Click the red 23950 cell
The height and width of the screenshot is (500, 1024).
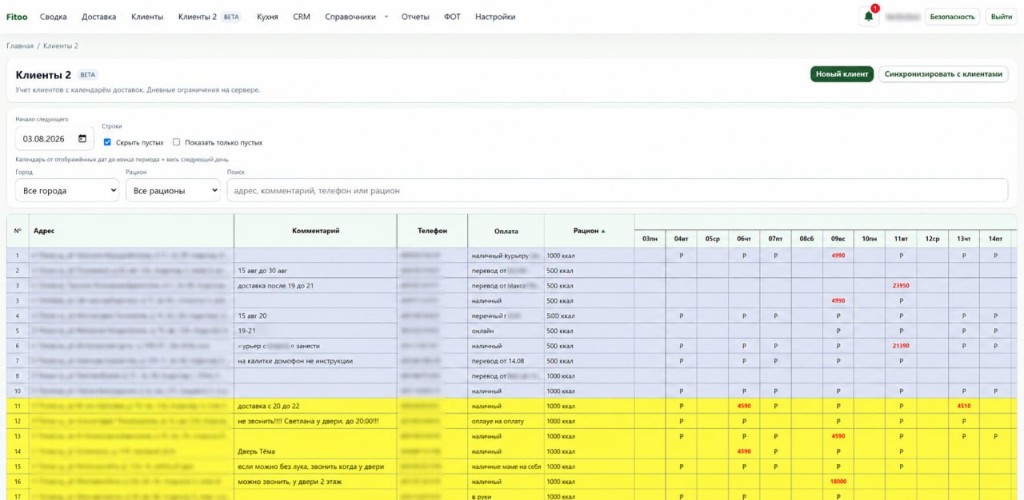901,286
